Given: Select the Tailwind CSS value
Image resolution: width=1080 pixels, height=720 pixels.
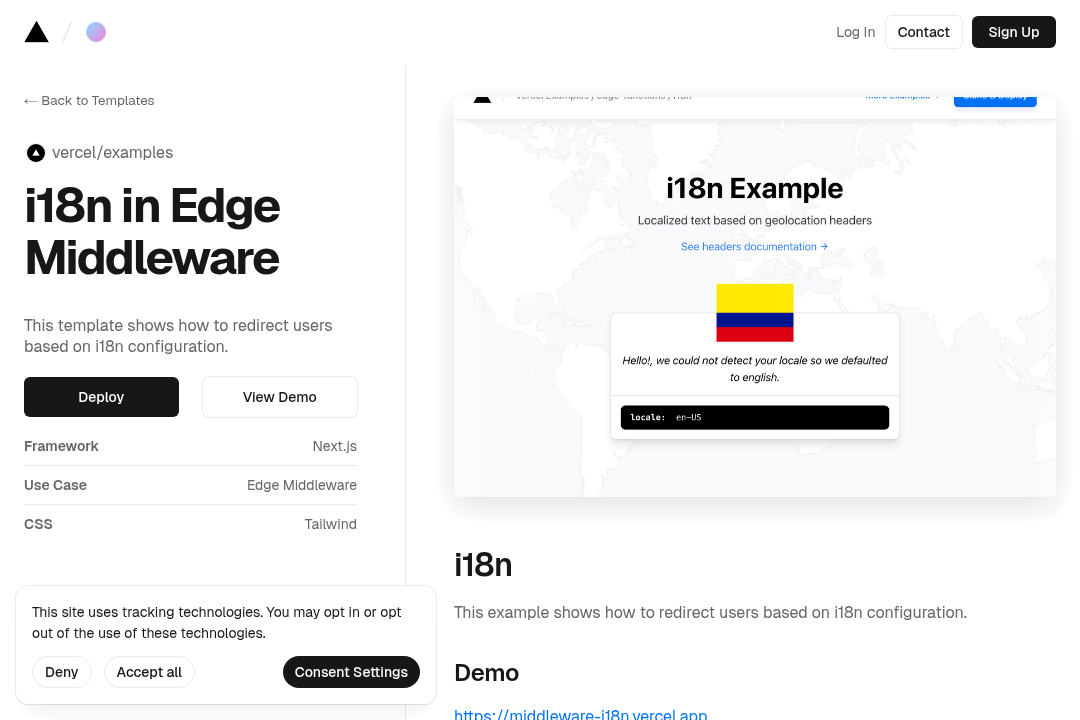Looking at the screenshot, I should pos(330,524).
